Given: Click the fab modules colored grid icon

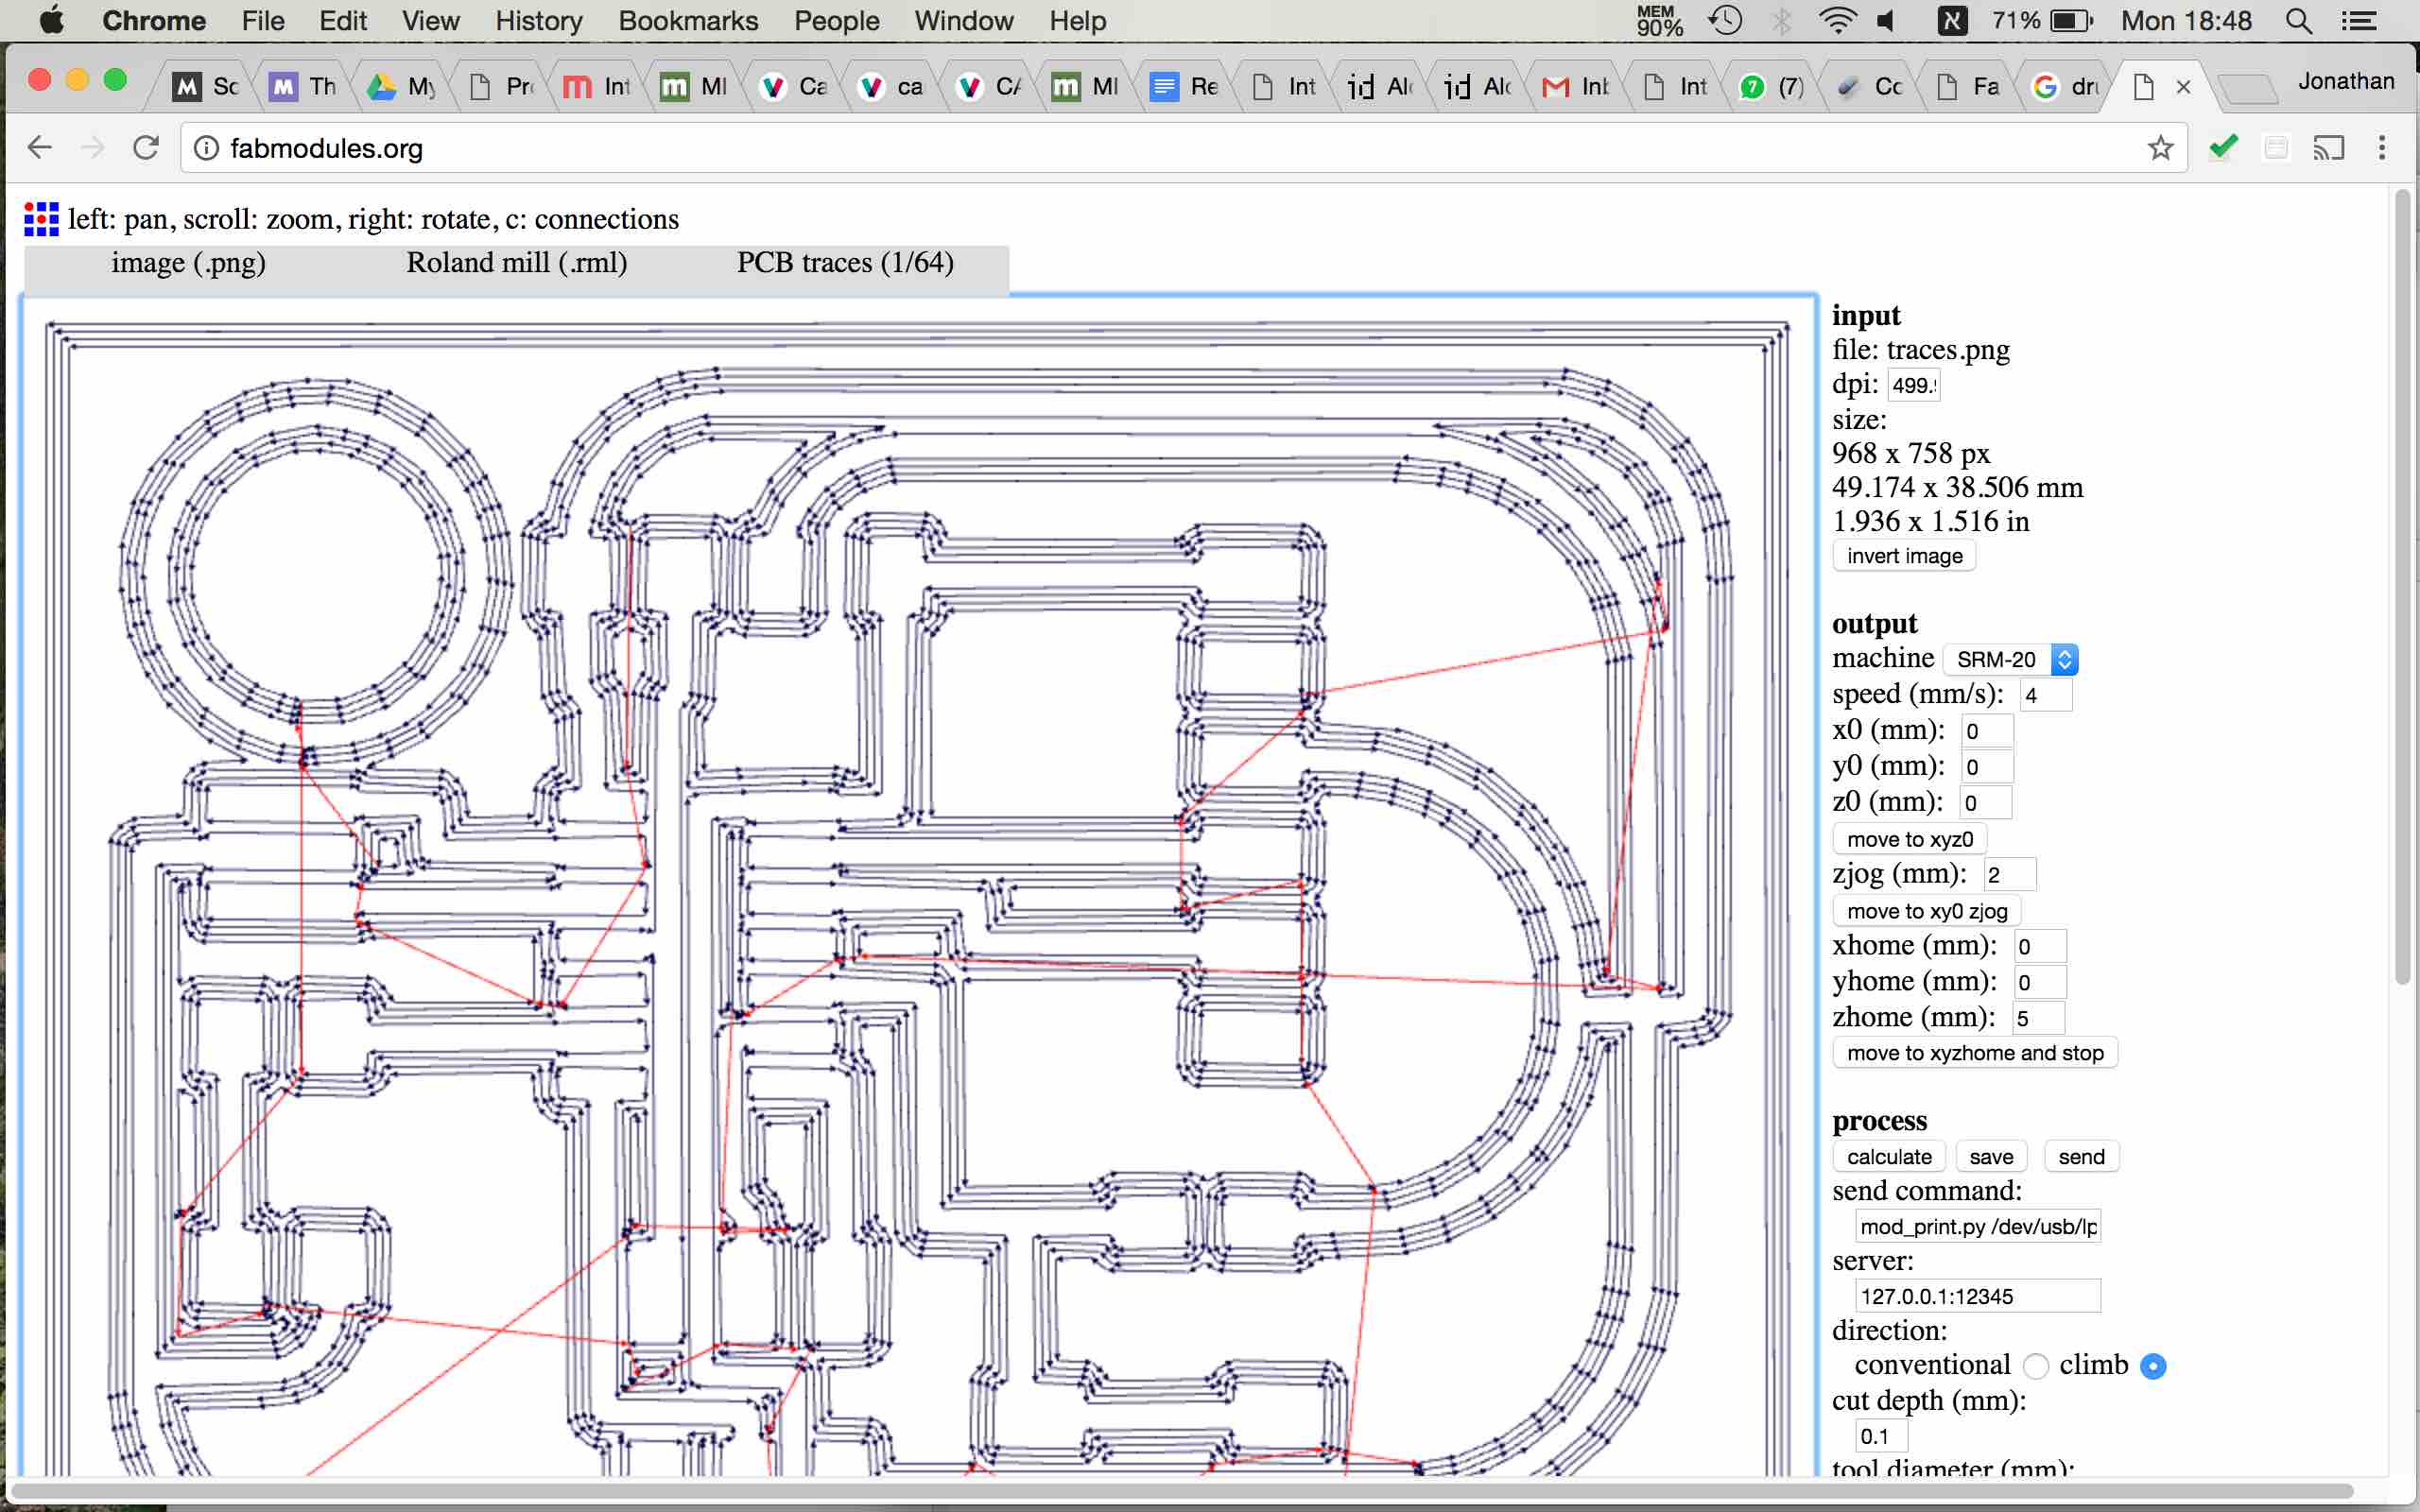Looking at the screenshot, I should coord(41,219).
